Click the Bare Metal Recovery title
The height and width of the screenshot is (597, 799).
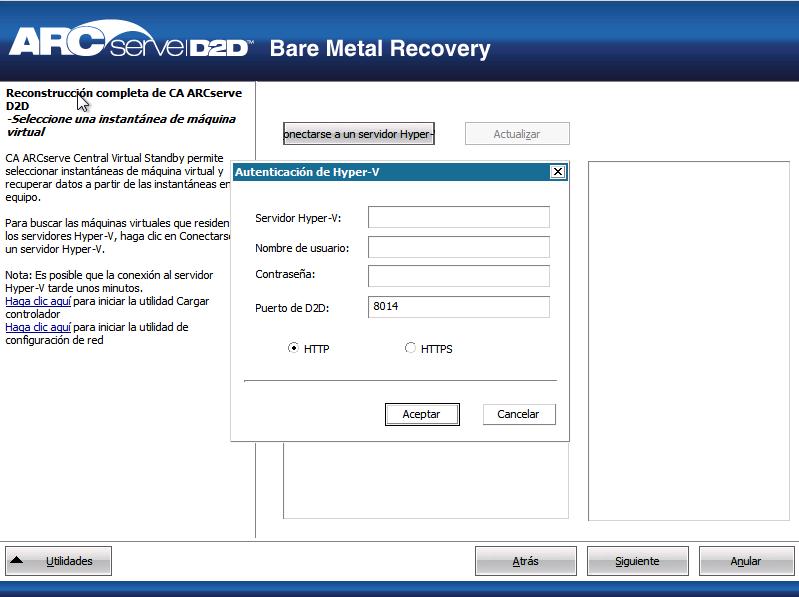coord(380,49)
